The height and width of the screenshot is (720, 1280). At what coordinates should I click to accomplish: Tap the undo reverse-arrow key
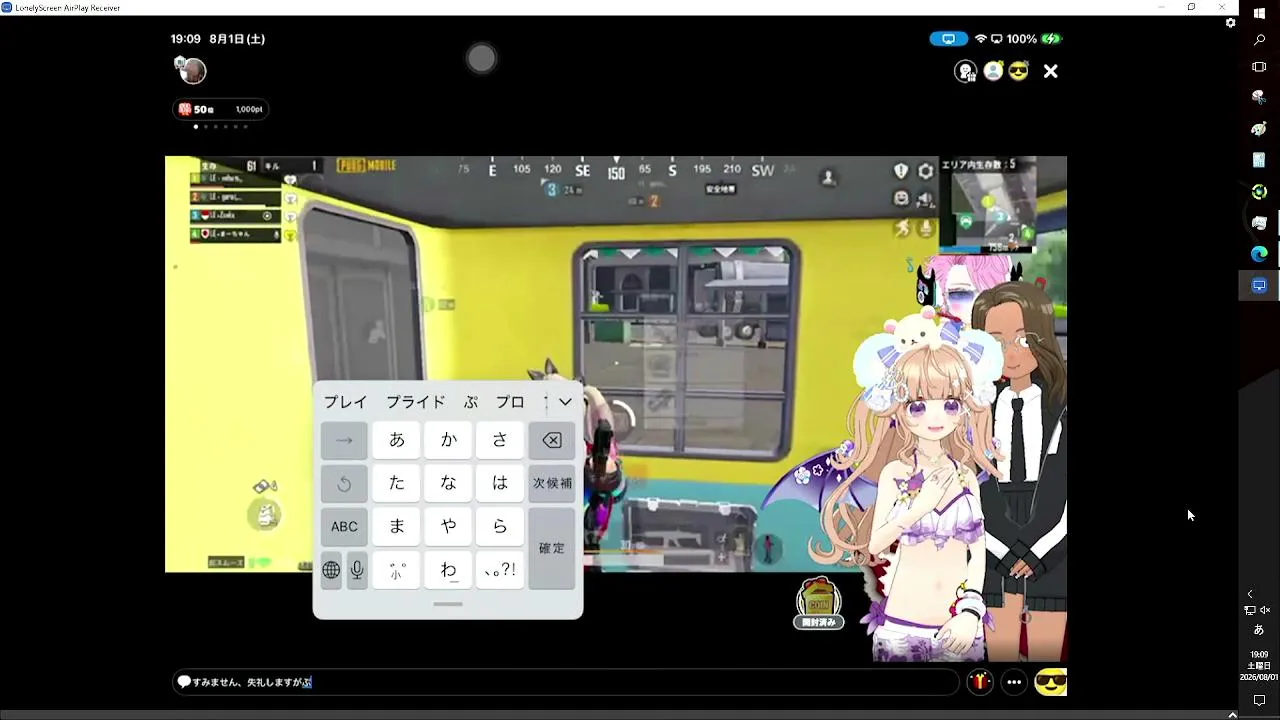pos(344,483)
